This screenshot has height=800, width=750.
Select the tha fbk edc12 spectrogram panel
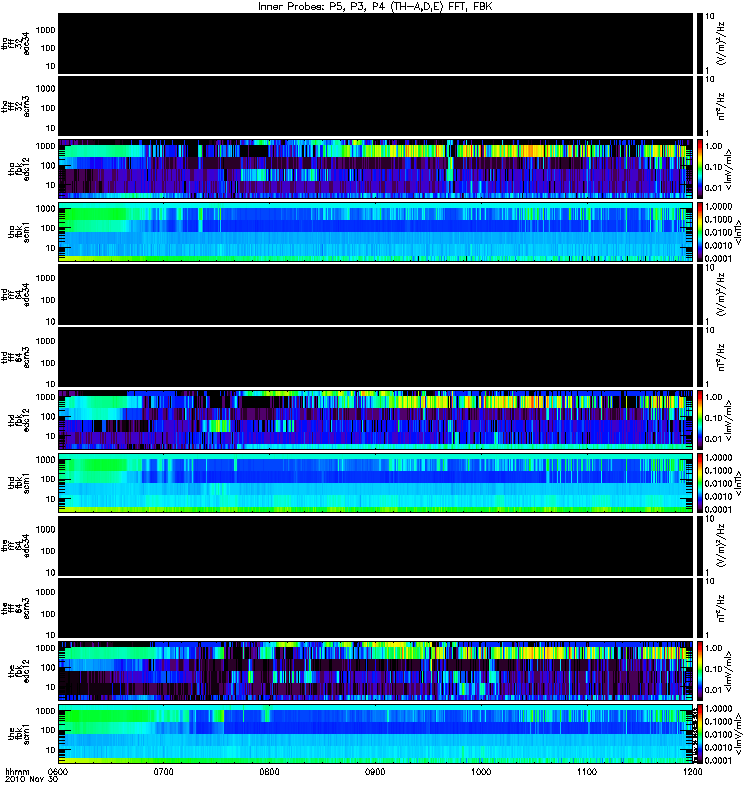tap(376, 169)
